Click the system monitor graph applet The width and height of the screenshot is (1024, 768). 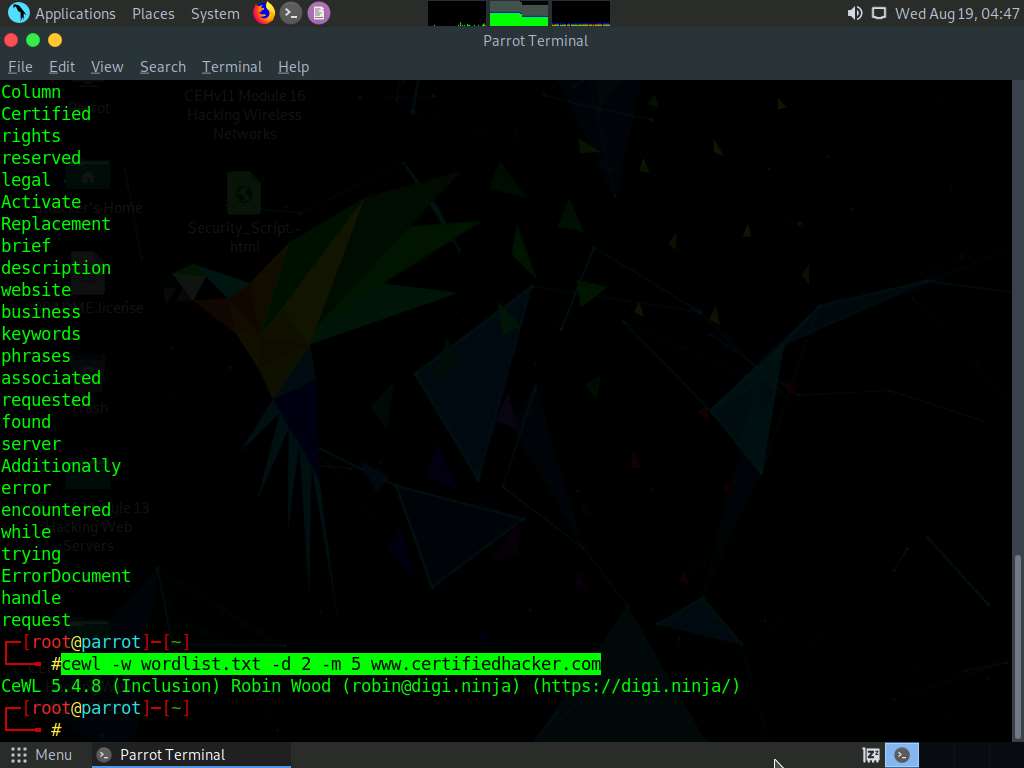click(519, 14)
